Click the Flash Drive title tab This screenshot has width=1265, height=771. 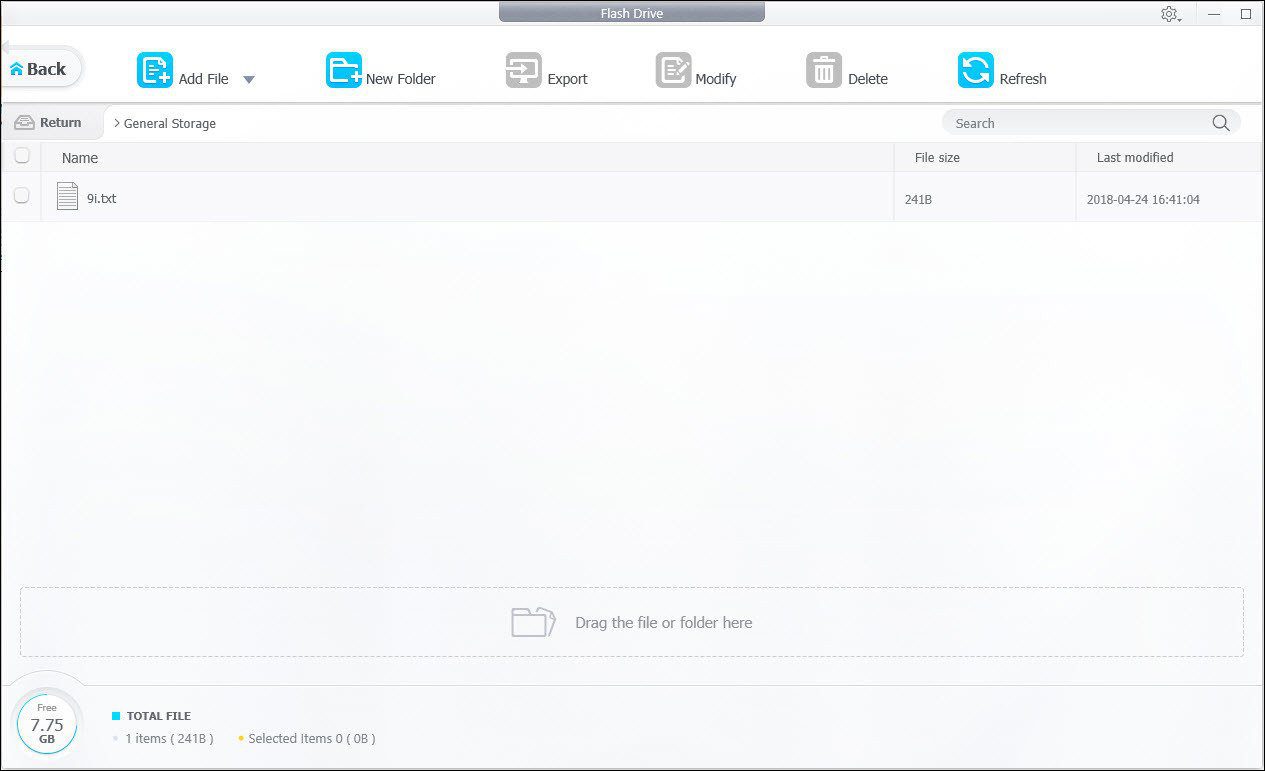pos(632,13)
